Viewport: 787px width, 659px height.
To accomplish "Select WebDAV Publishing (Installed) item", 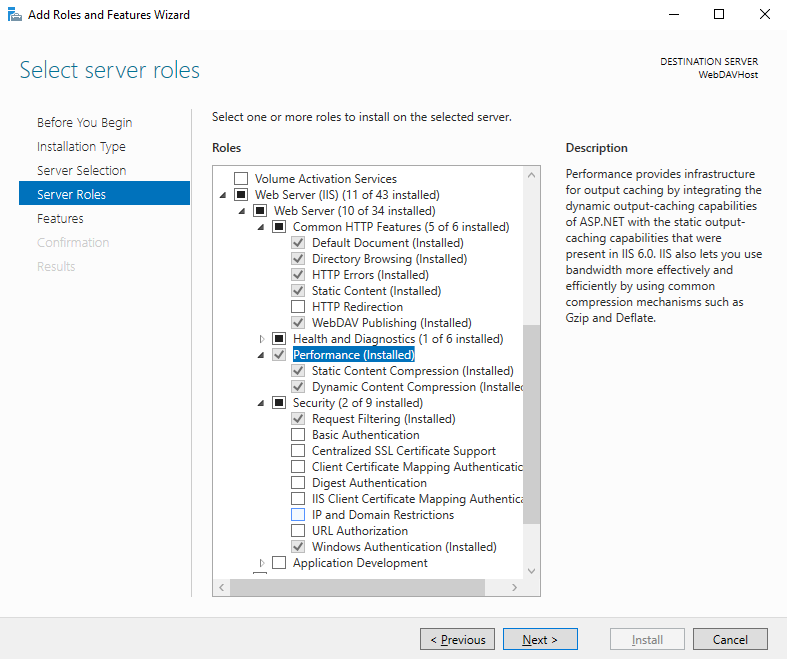I will click(392, 323).
